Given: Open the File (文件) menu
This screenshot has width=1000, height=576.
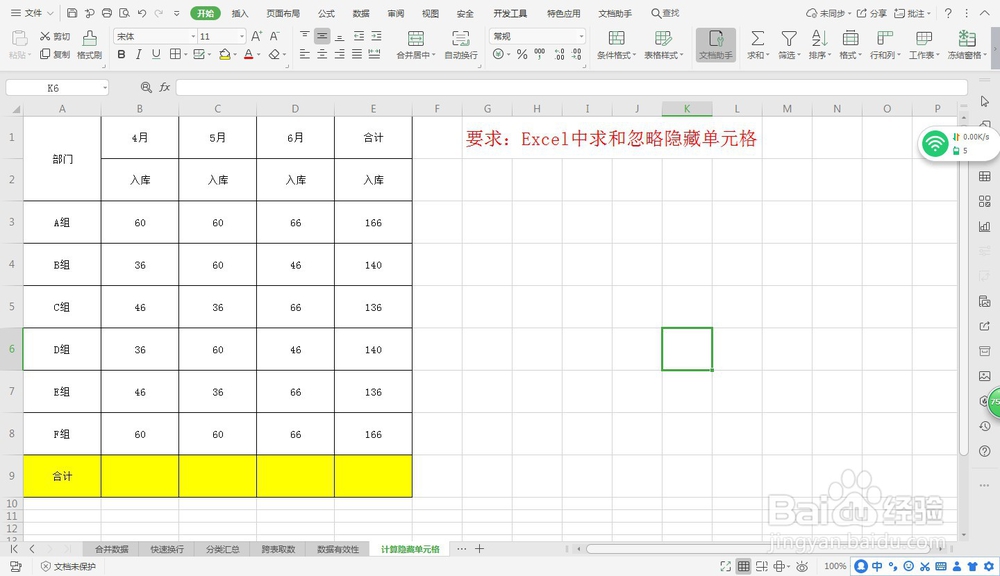Looking at the screenshot, I should 31,13.
